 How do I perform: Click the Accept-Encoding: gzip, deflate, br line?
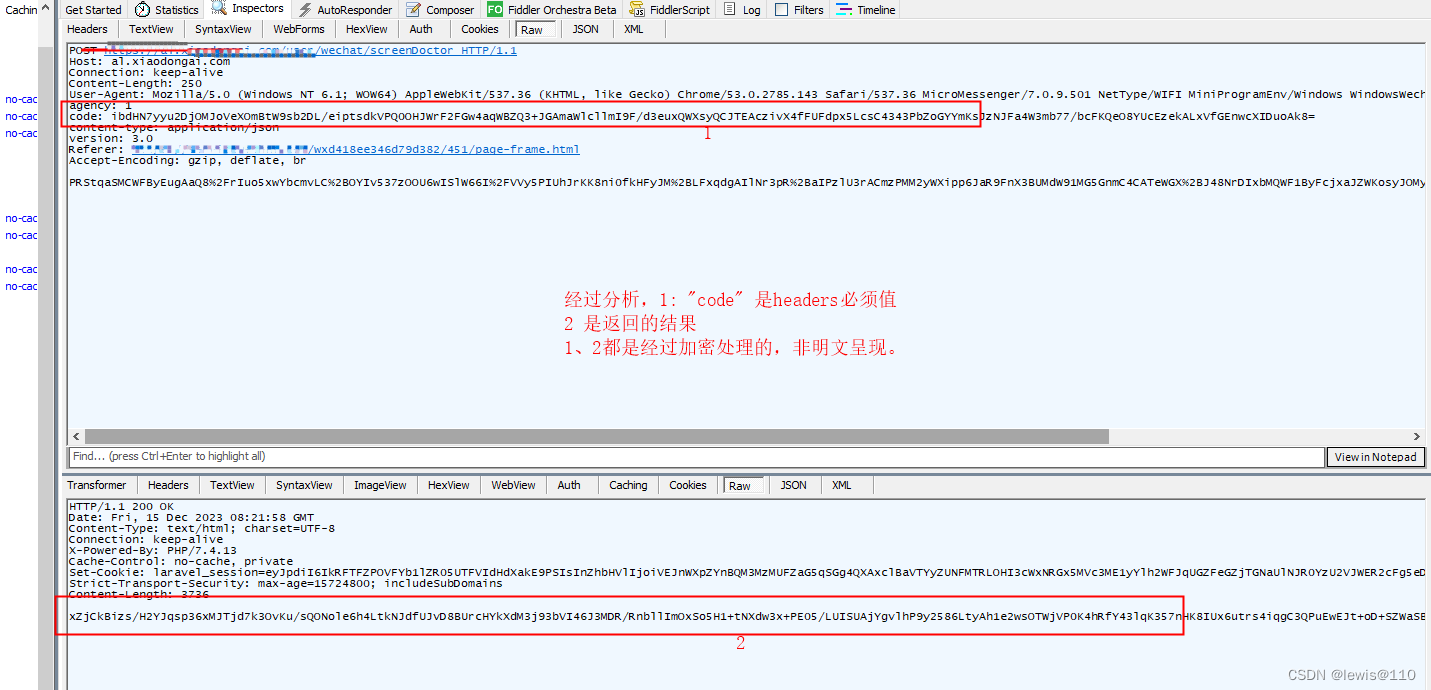[x=187, y=160]
